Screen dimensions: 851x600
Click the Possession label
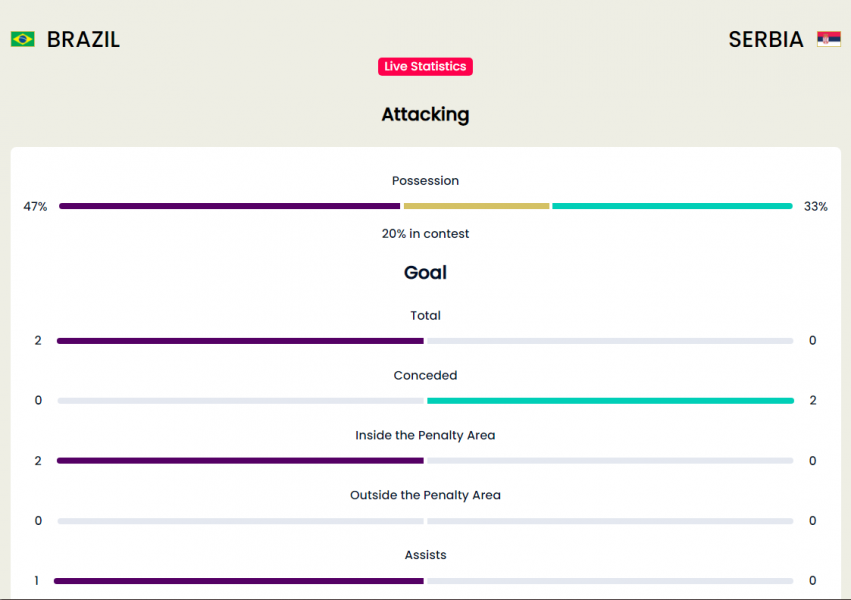(x=426, y=181)
